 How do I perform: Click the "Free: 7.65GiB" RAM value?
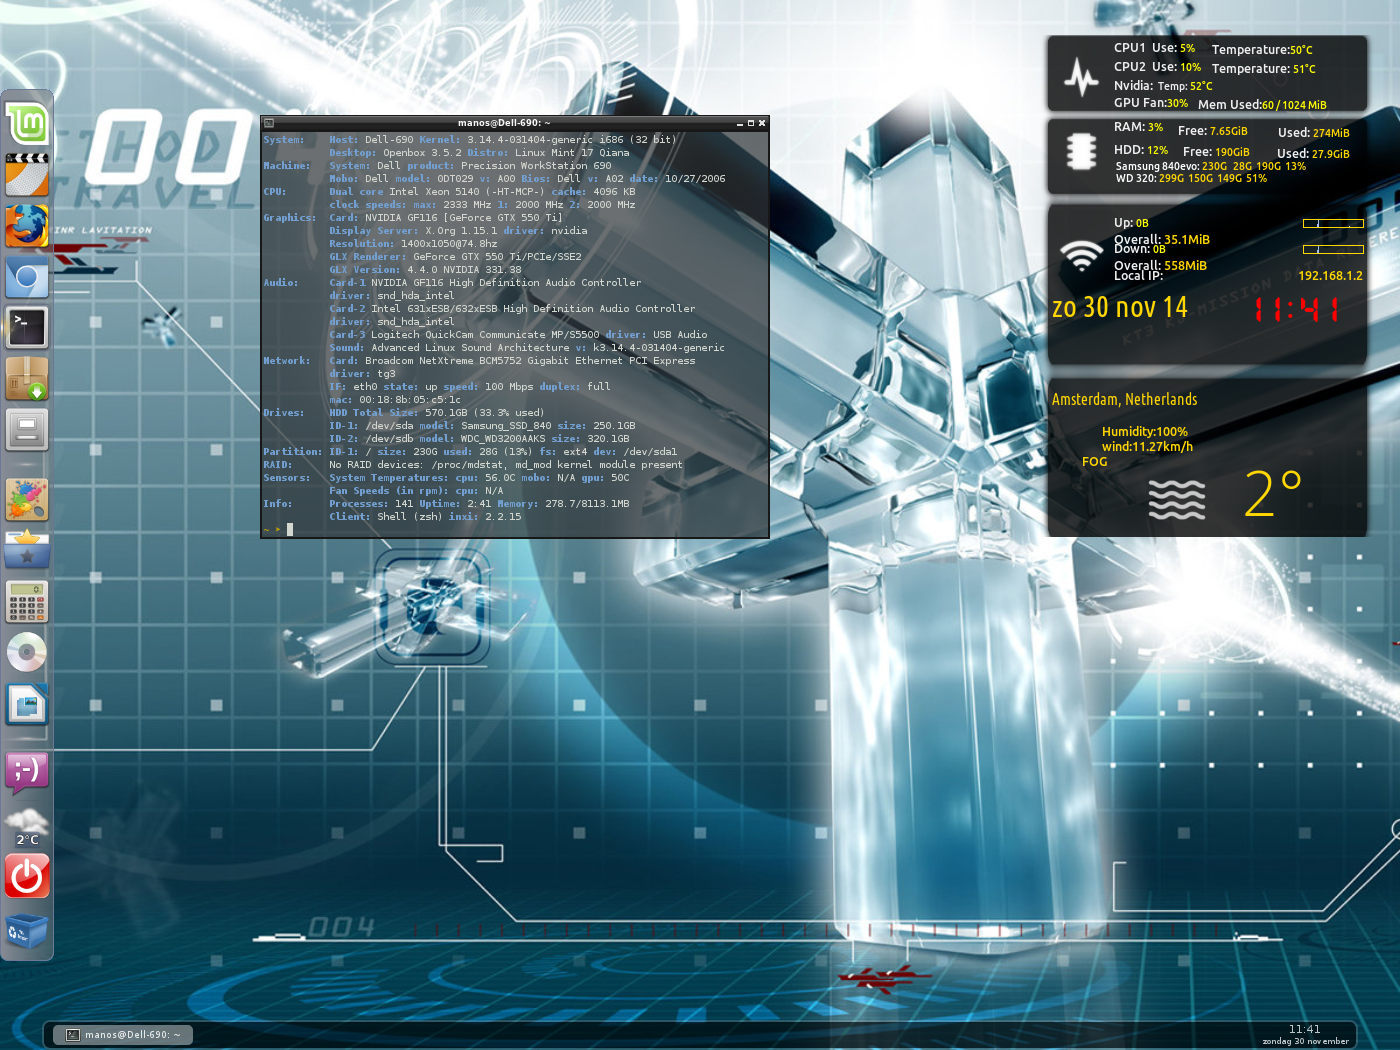(1213, 131)
